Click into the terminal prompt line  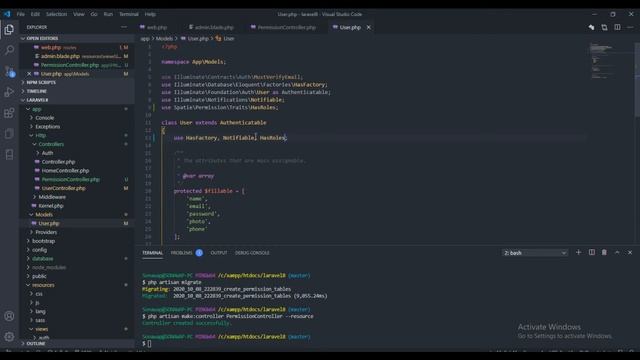click(149, 344)
